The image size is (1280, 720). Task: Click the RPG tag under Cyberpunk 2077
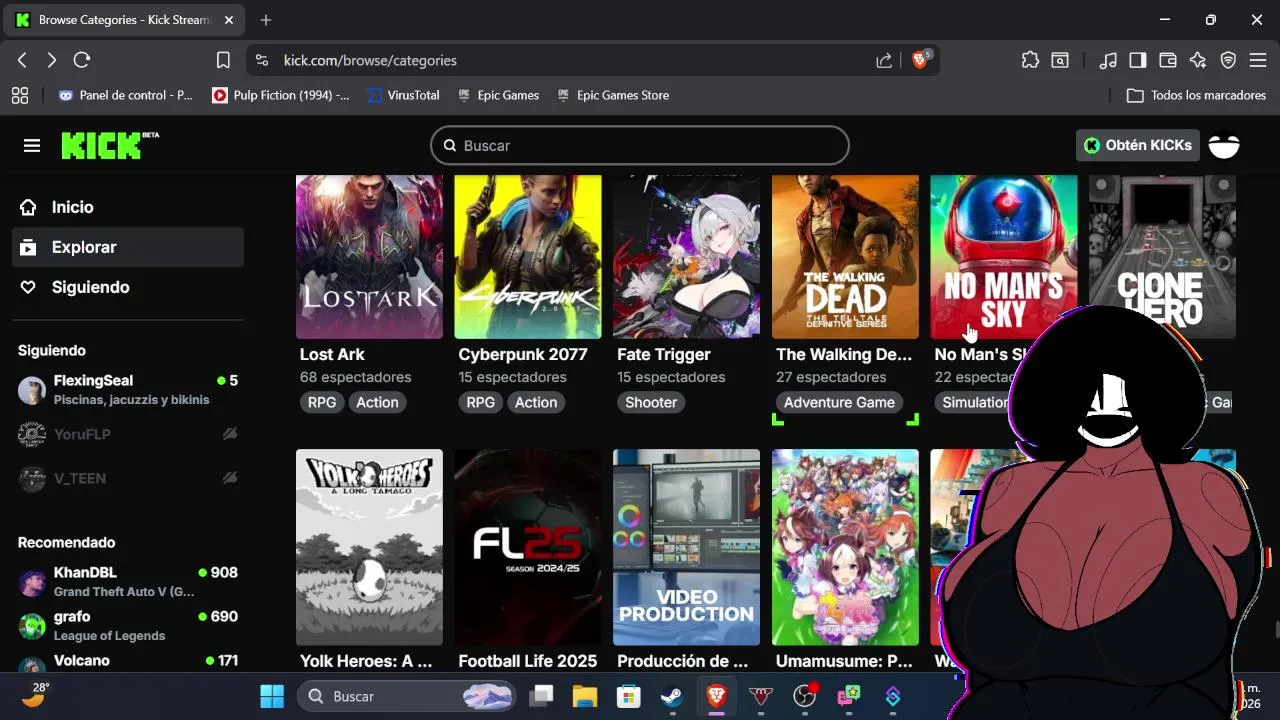[x=481, y=402]
